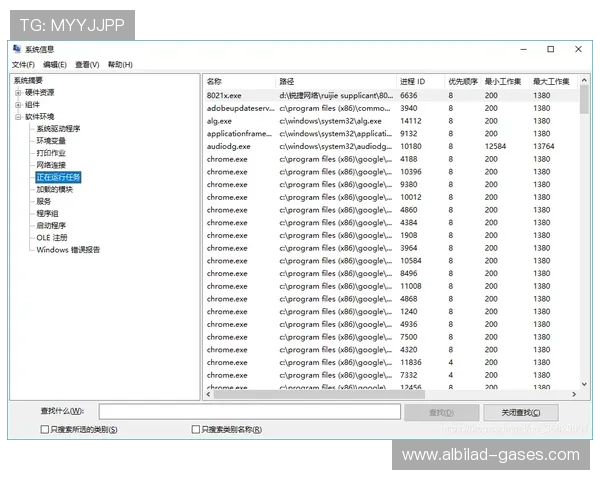This screenshot has width=600, height=480.
Task: Click into the 查找什么 search field
Action: coord(248,412)
